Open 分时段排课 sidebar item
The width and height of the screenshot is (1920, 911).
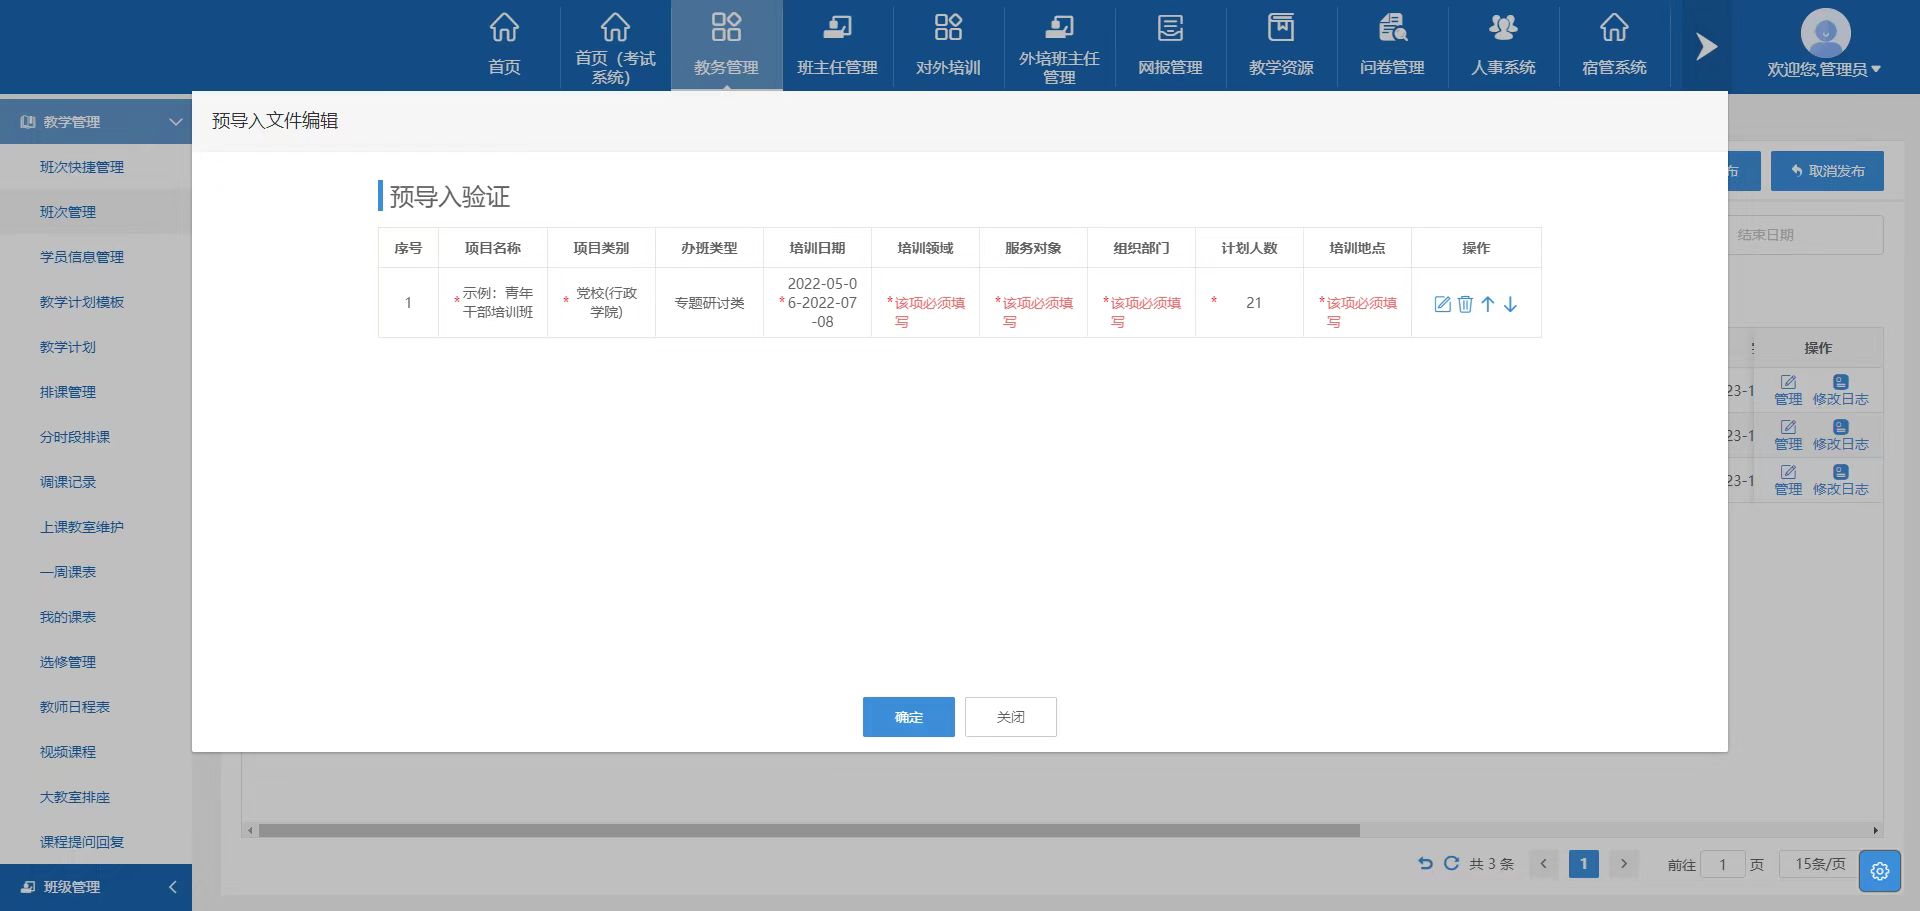75,437
